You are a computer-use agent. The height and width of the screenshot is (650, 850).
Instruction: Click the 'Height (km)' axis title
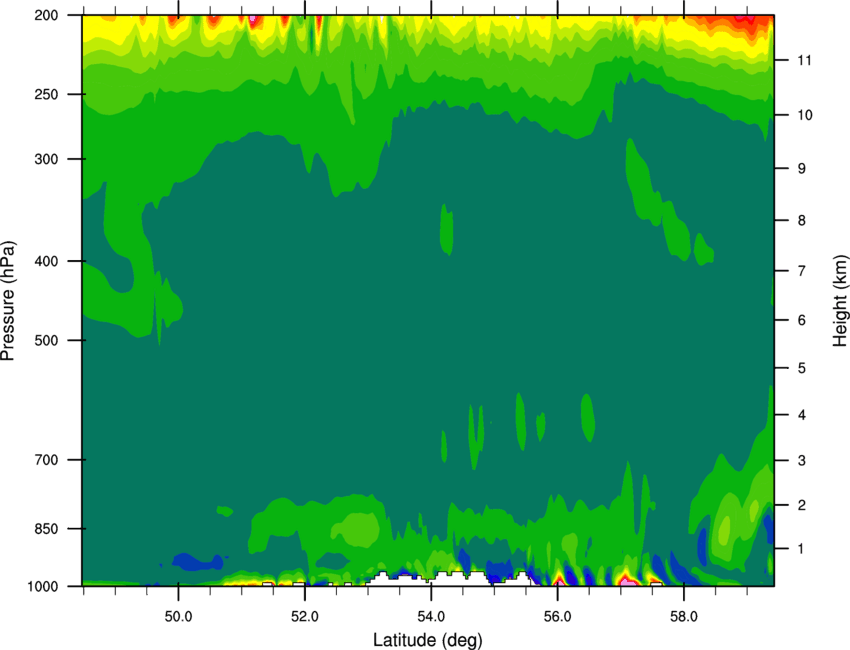pyautogui.click(x=840, y=301)
